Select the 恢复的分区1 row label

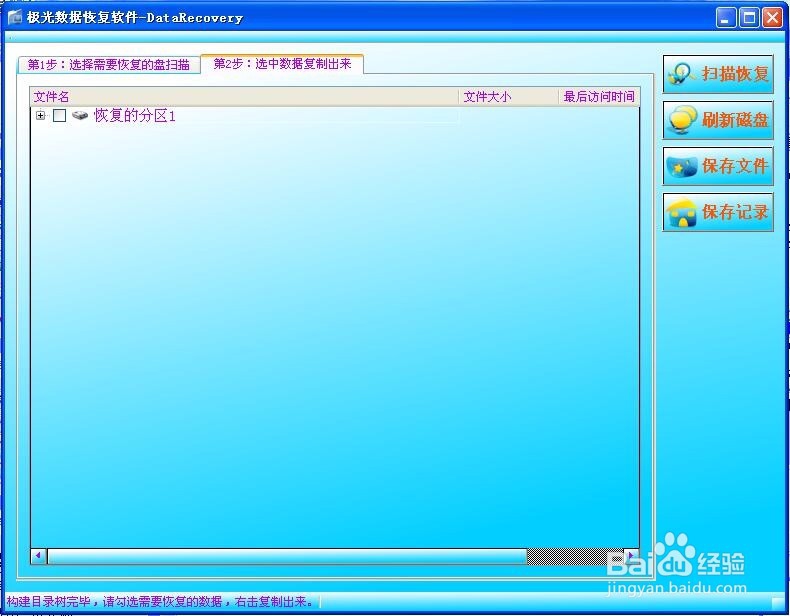135,115
